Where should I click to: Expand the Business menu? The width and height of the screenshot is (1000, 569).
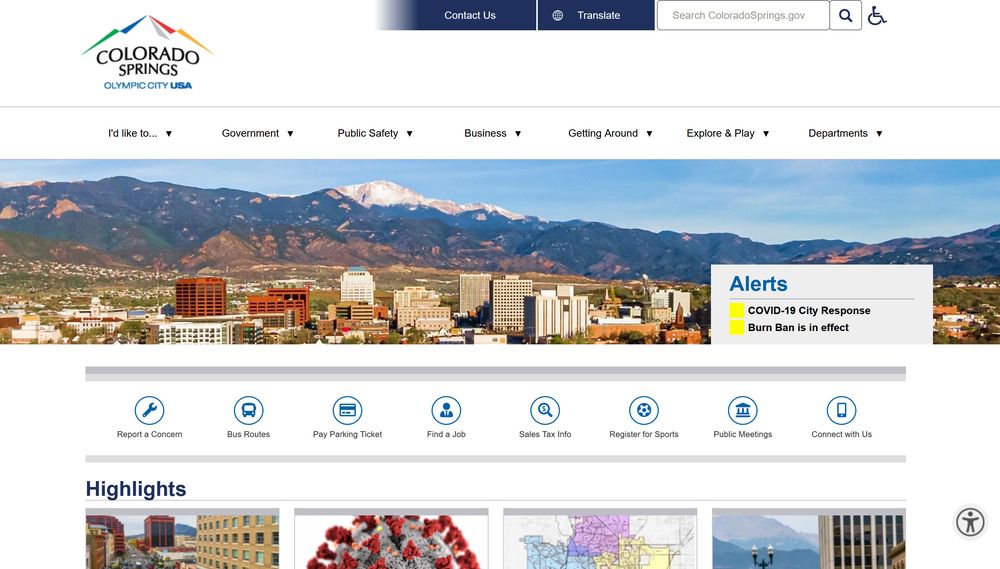click(493, 133)
